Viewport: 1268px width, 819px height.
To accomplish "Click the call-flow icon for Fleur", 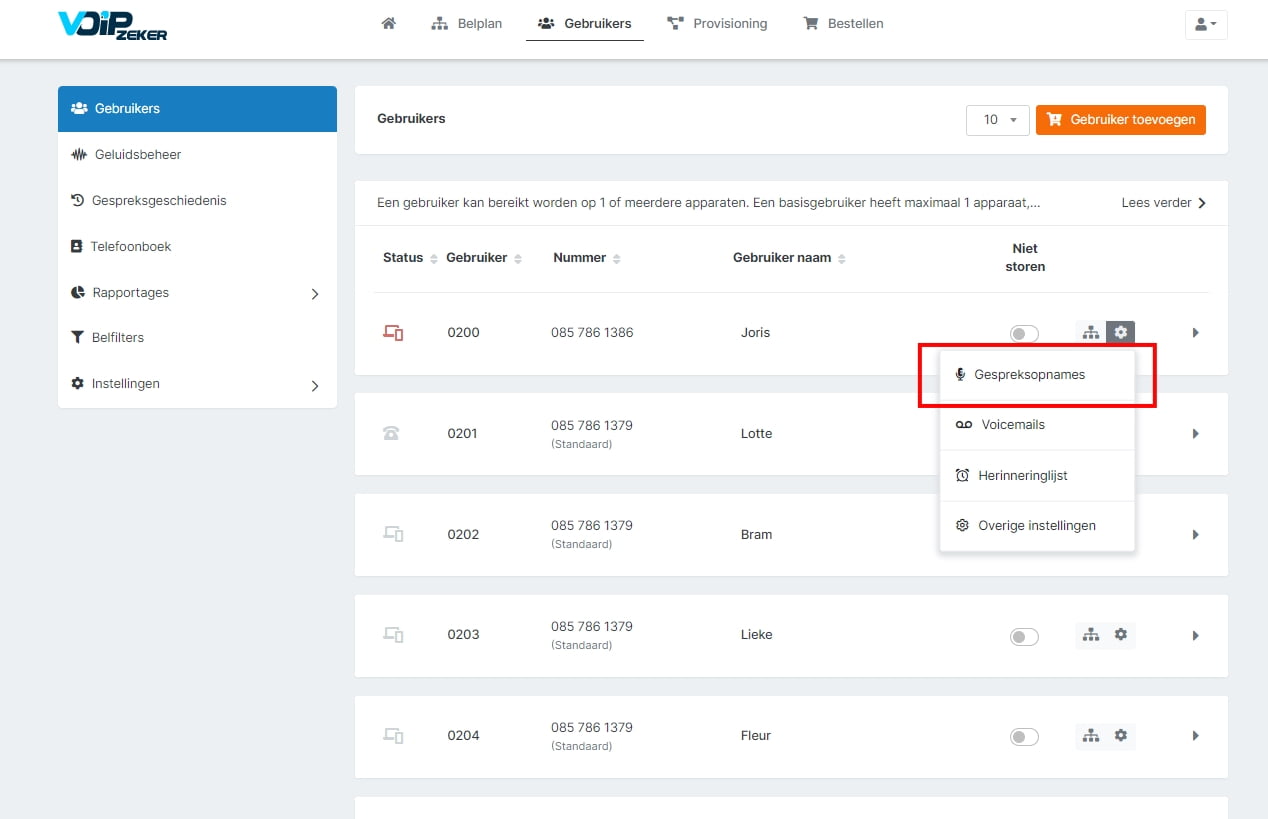I will pyautogui.click(x=1091, y=736).
